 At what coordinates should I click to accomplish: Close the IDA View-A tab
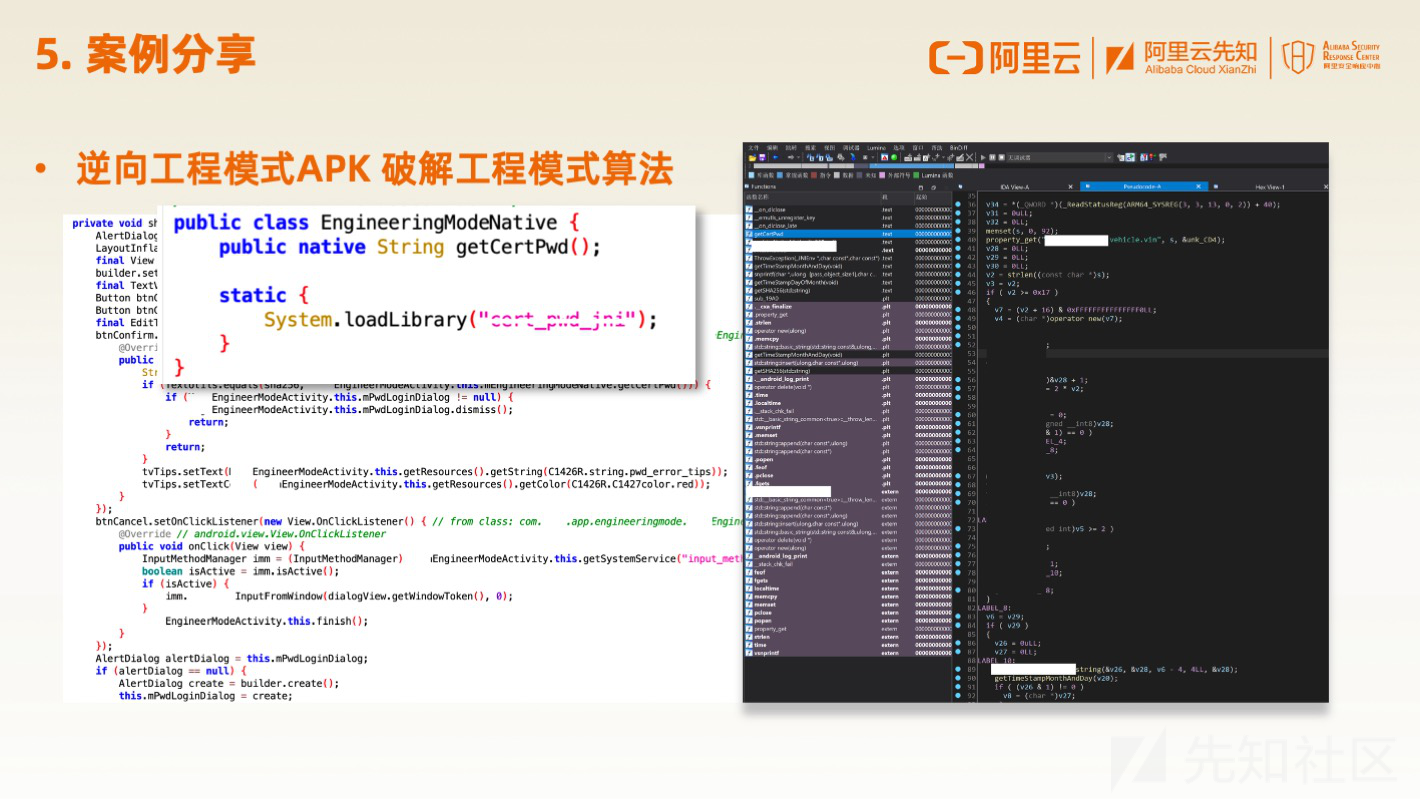(x=1070, y=187)
